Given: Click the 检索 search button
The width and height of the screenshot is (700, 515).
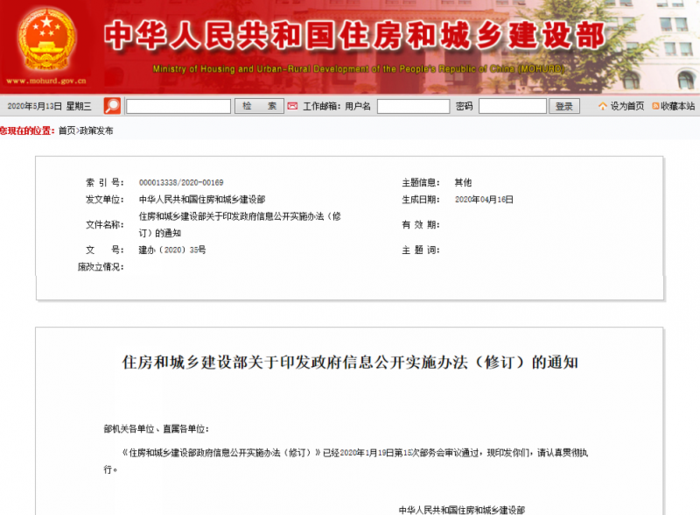Looking at the screenshot, I should [257, 106].
